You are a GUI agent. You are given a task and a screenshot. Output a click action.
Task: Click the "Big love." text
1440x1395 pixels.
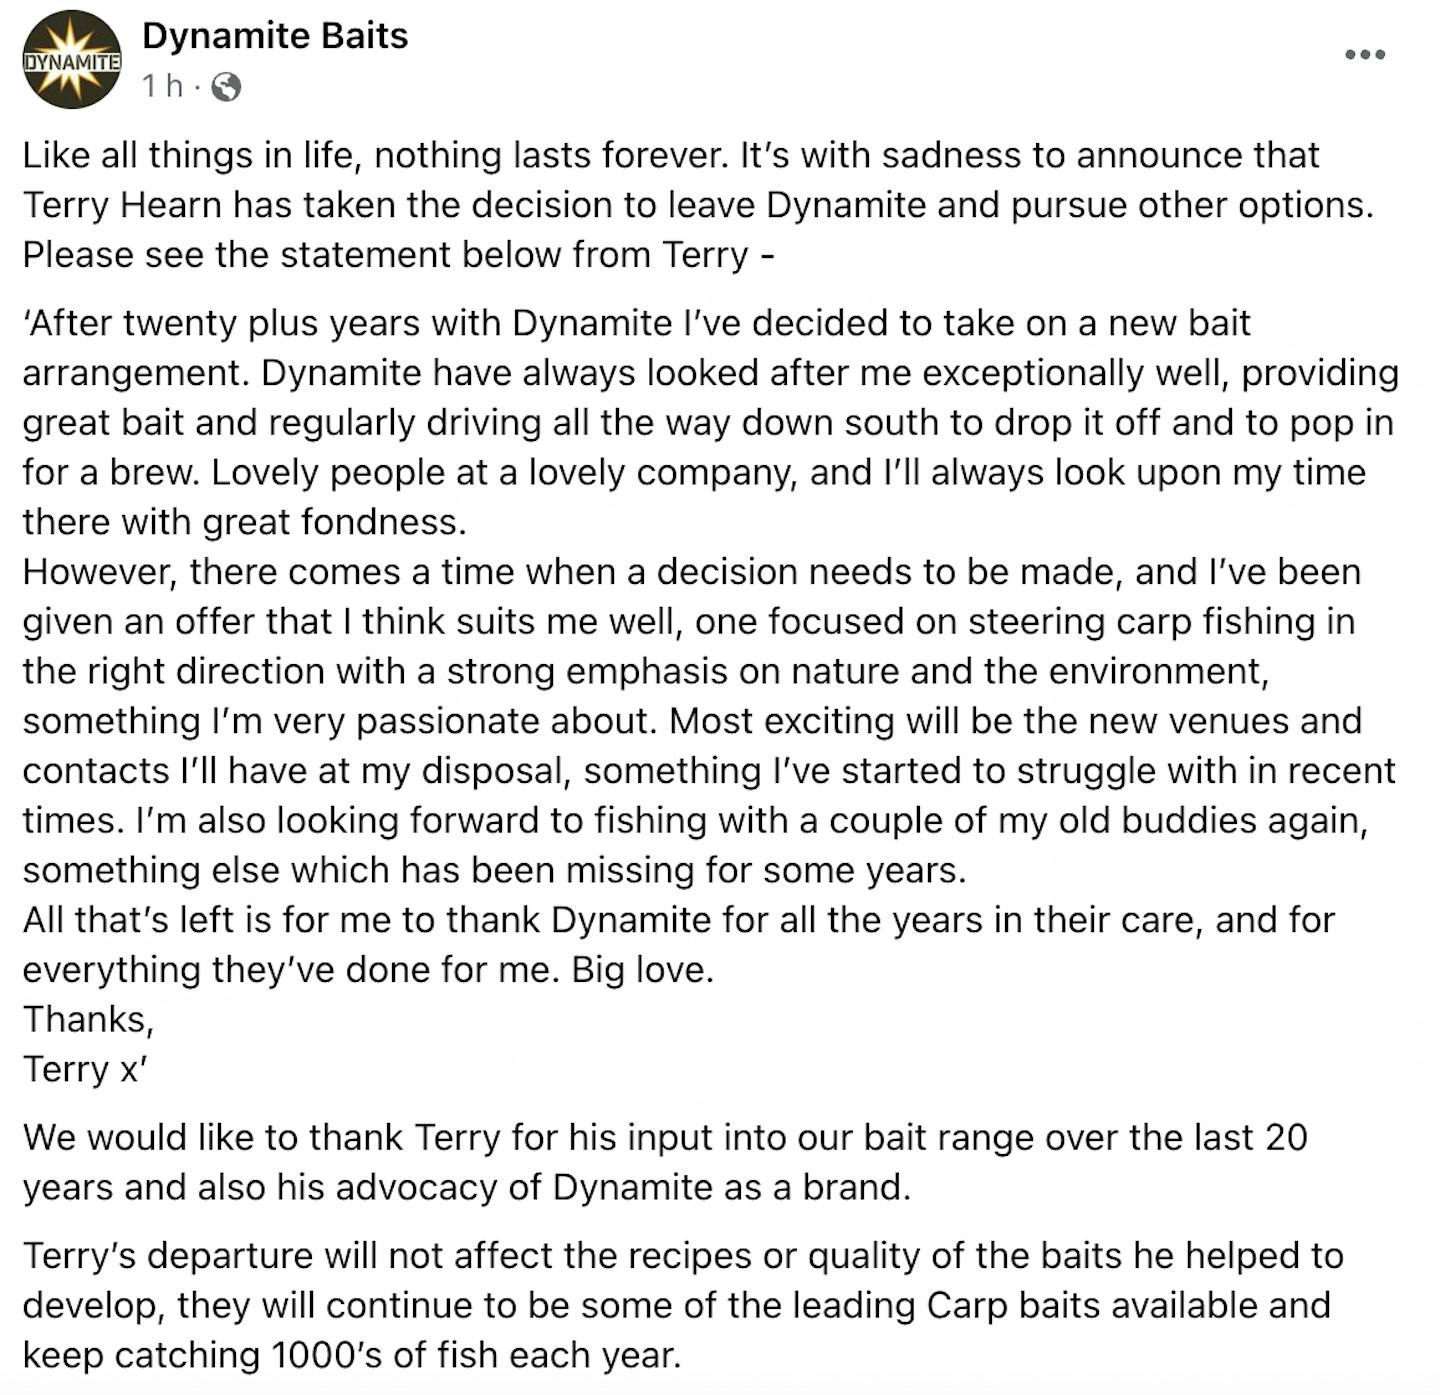click(642, 970)
